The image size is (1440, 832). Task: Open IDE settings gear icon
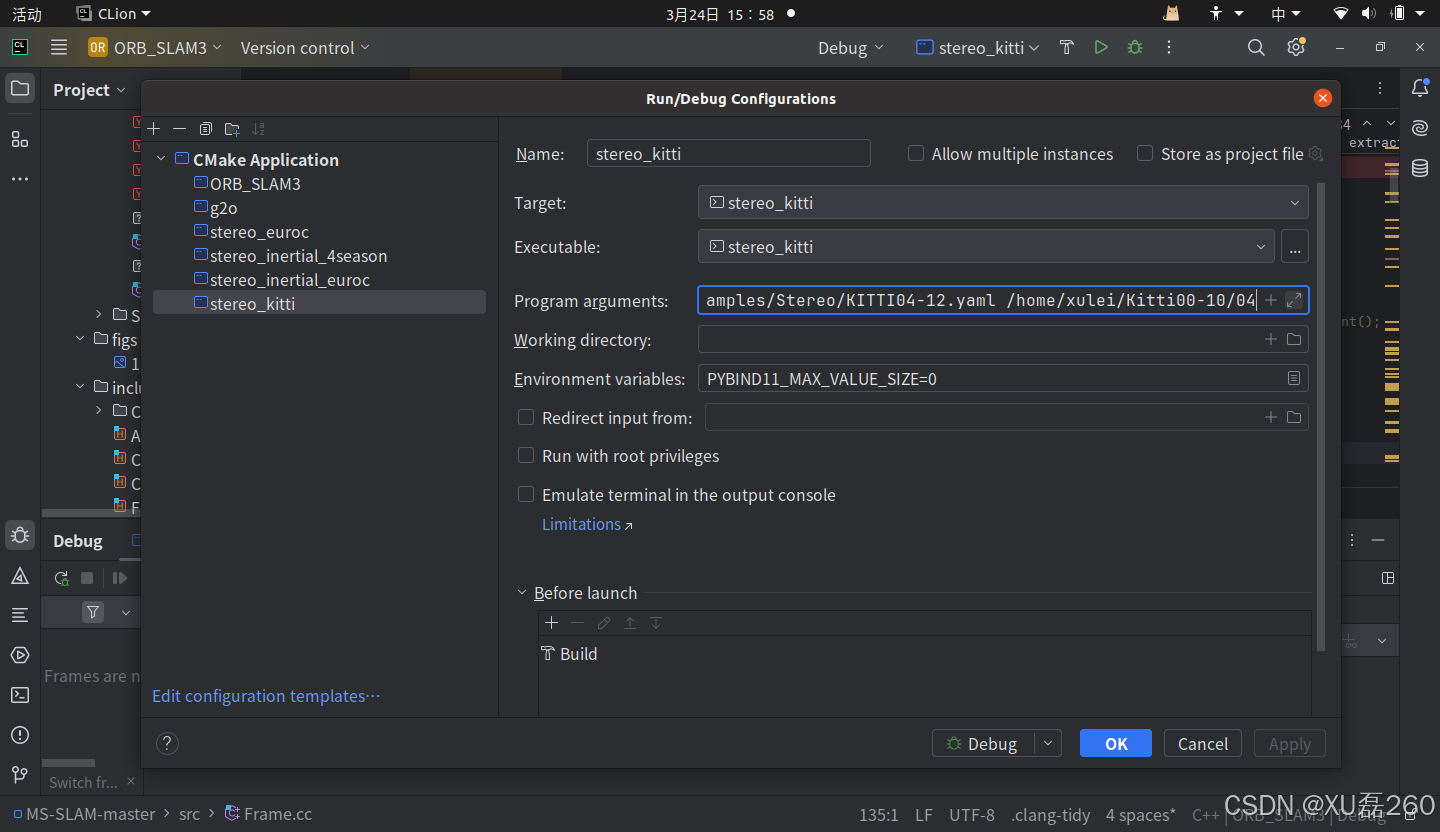[x=1296, y=47]
